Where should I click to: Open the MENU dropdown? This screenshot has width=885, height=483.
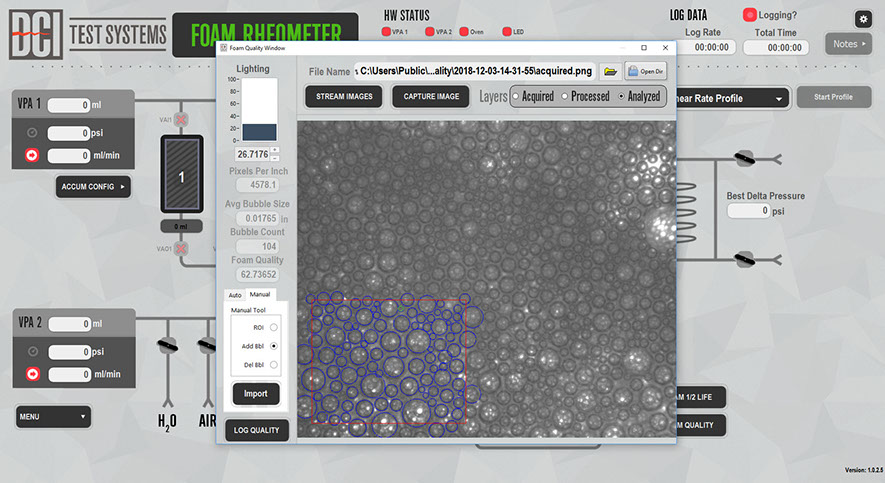click(x=52, y=415)
